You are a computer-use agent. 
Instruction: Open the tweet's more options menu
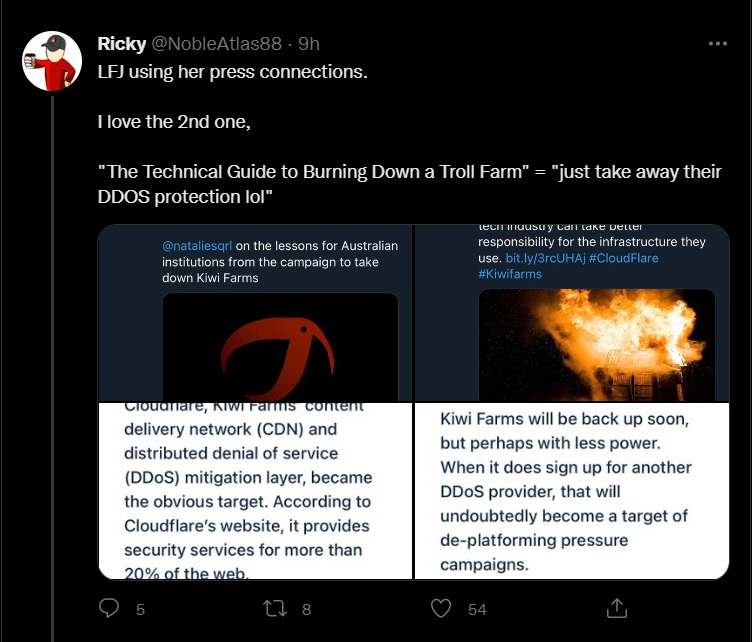coord(717,44)
